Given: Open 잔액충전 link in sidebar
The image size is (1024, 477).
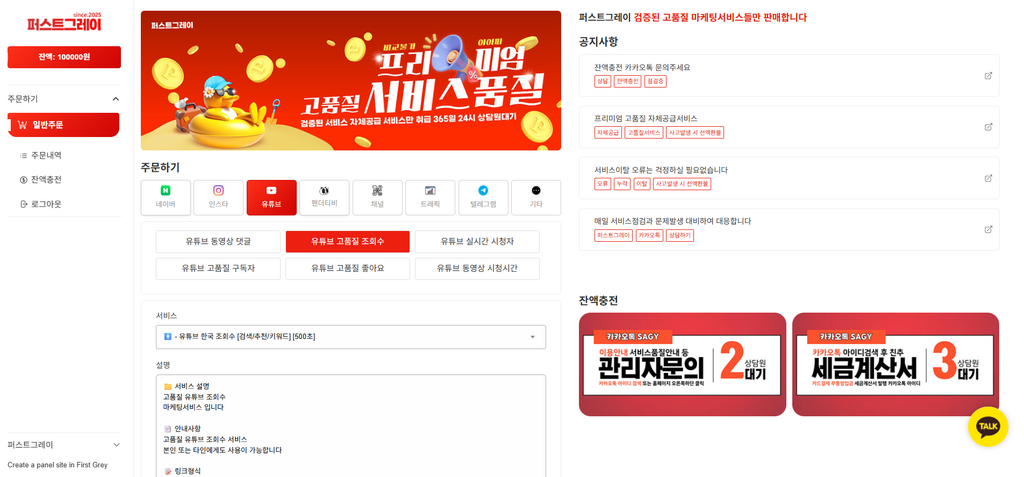Looking at the screenshot, I should (46, 180).
